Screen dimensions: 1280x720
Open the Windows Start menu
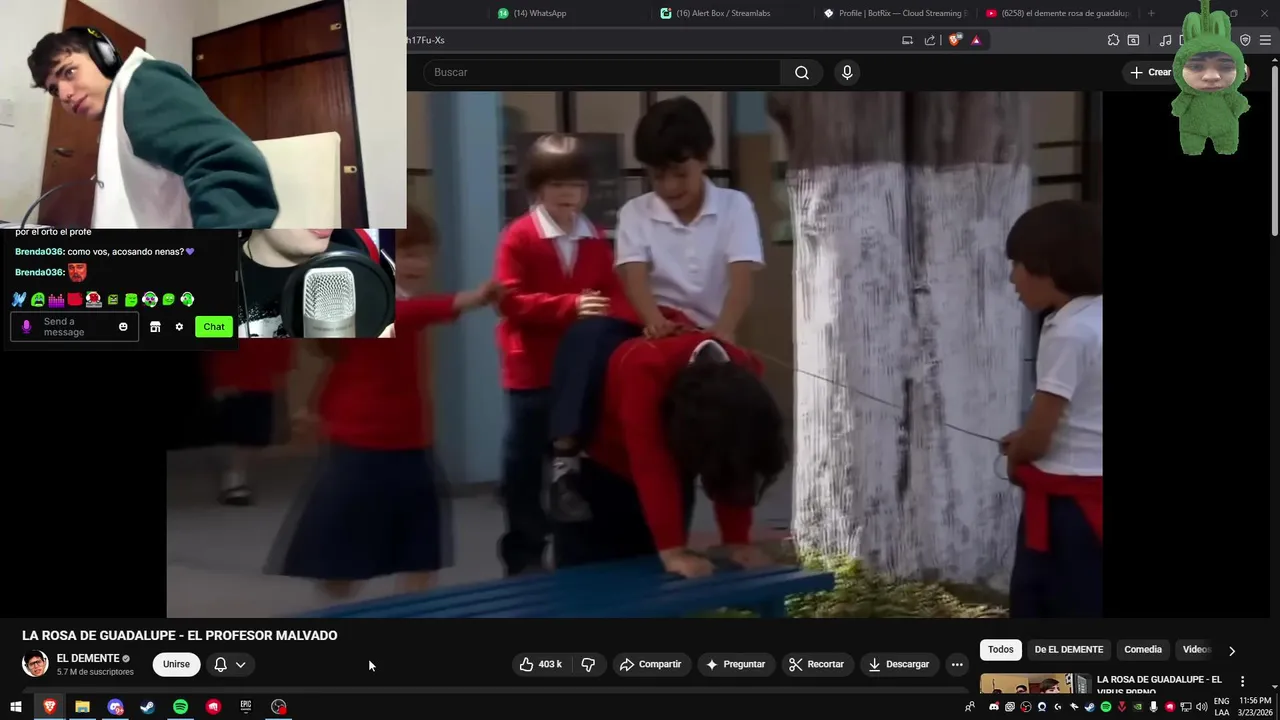pos(16,707)
